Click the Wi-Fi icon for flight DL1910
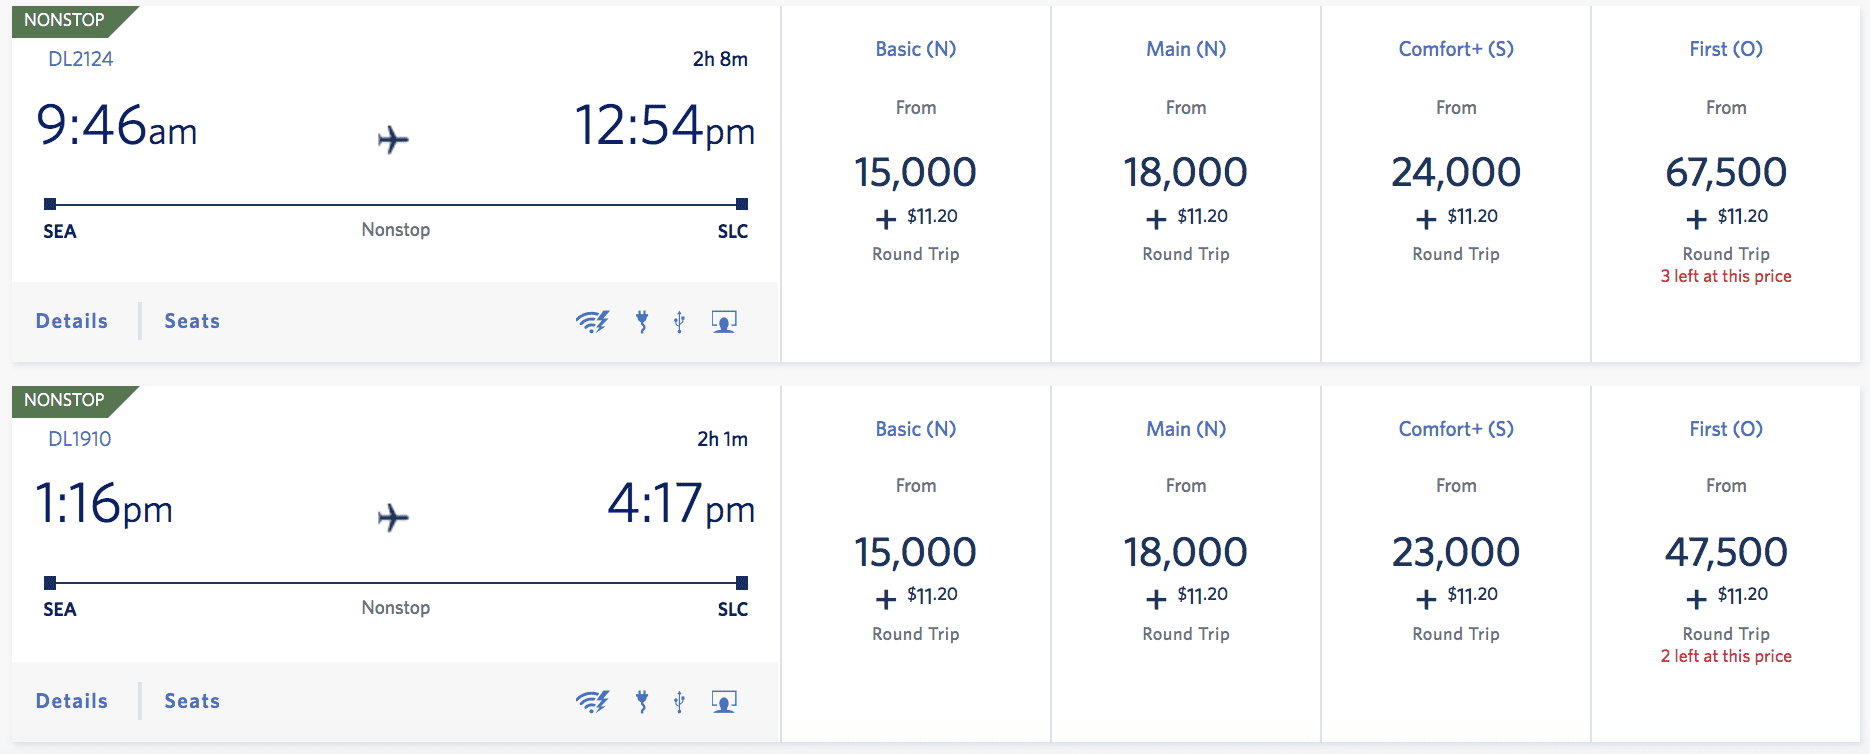1870x754 pixels. point(592,701)
